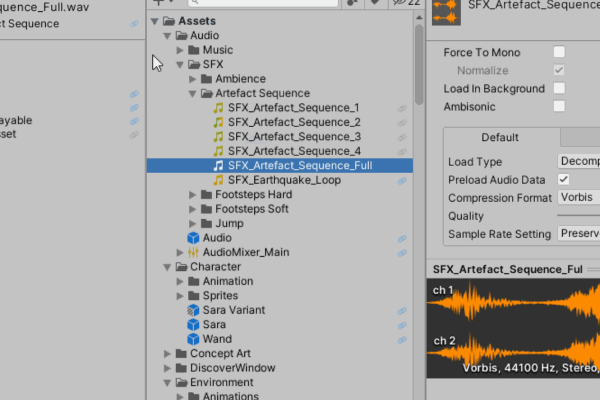Select the AudioMixer_Main mixer icon
The width and height of the screenshot is (600, 400).
tap(193, 253)
